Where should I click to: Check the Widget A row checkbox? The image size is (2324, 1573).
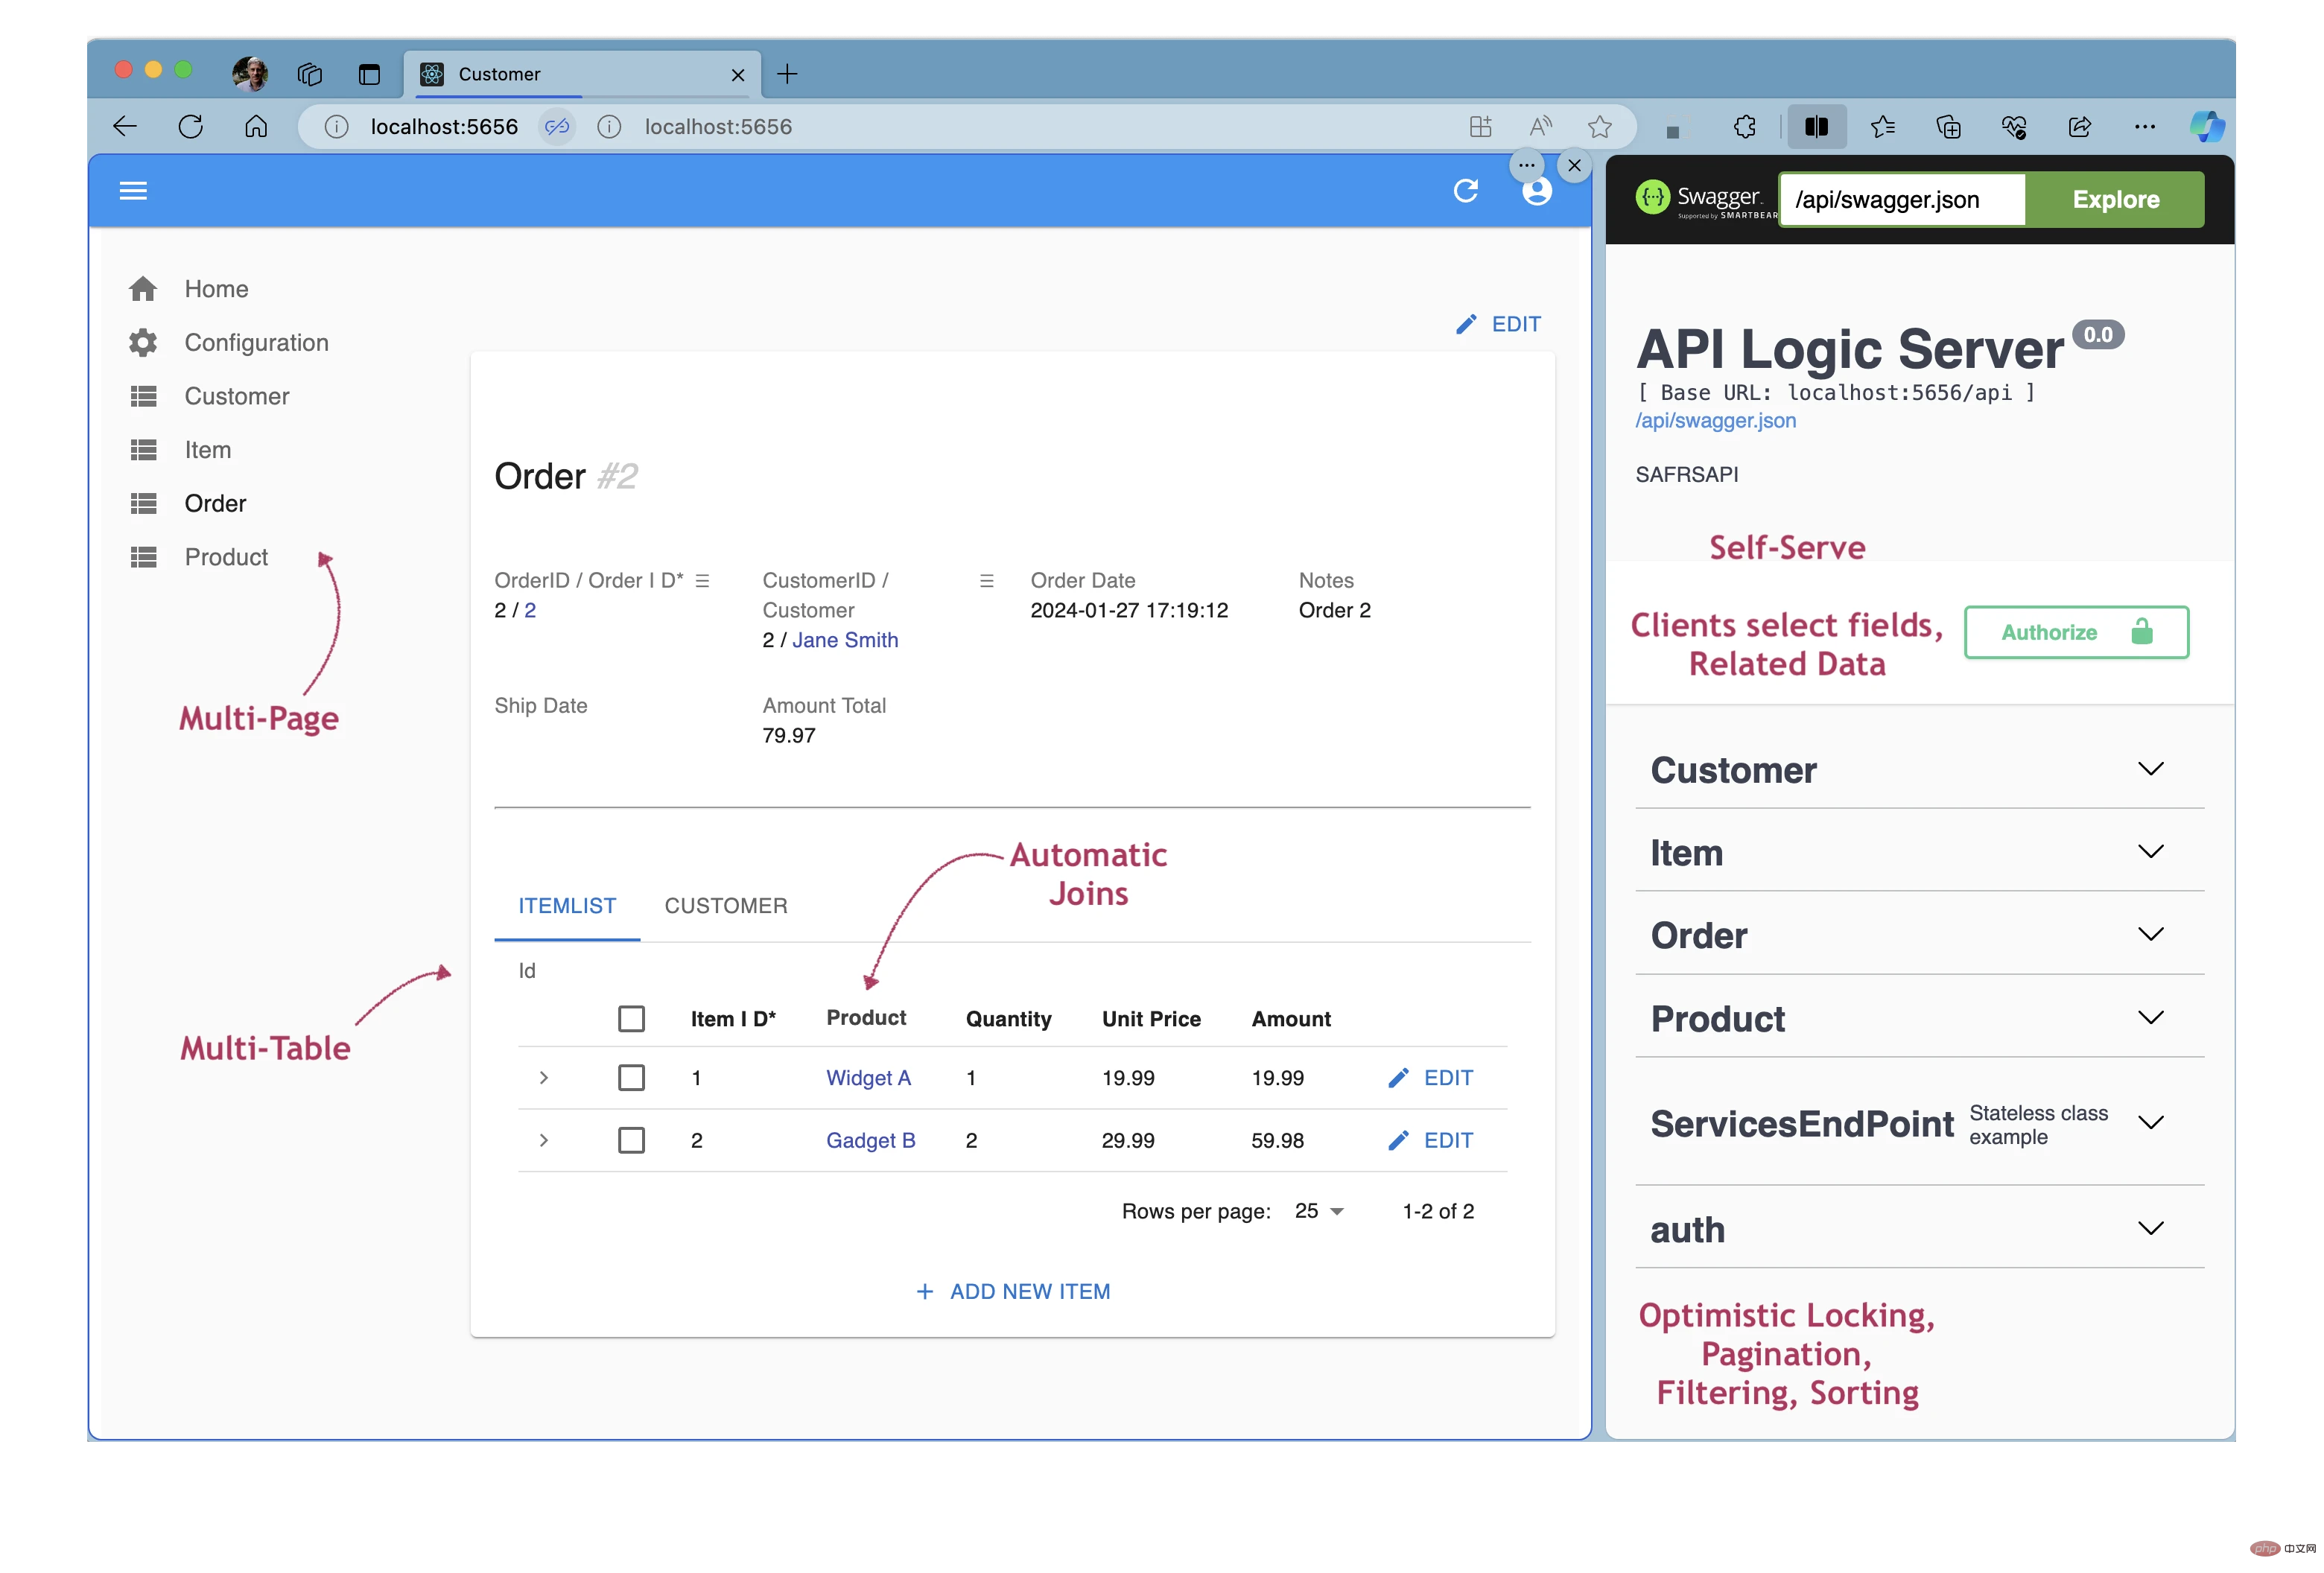coord(631,1078)
